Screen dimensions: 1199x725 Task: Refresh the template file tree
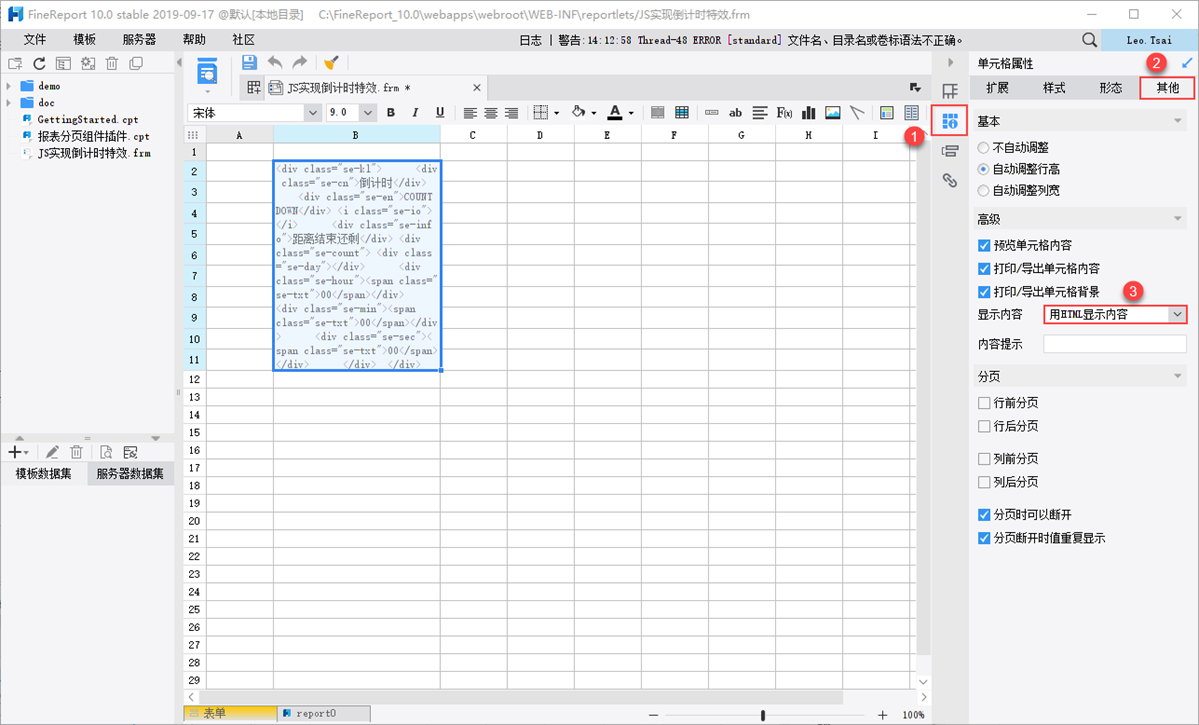point(39,63)
